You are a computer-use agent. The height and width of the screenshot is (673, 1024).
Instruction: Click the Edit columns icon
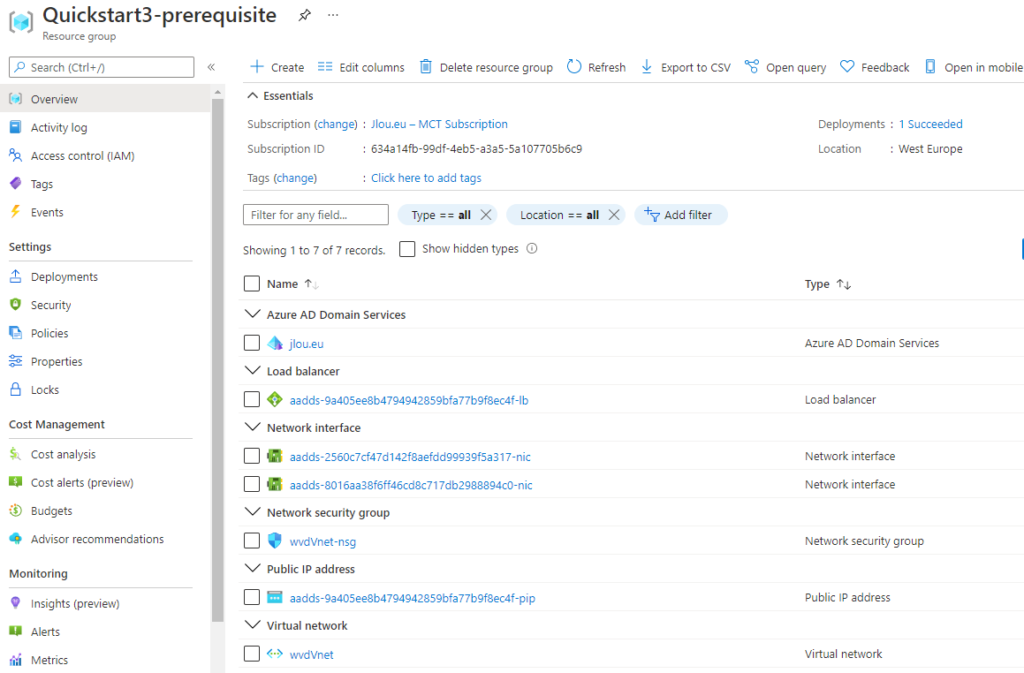pyautogui.click(x=325, y=67)
